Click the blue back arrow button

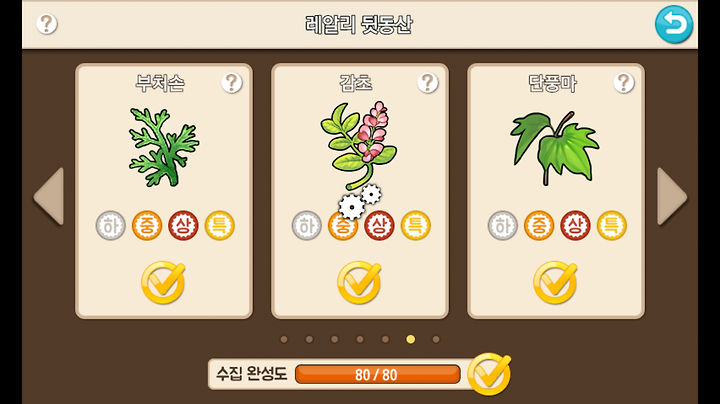[674, 24]
